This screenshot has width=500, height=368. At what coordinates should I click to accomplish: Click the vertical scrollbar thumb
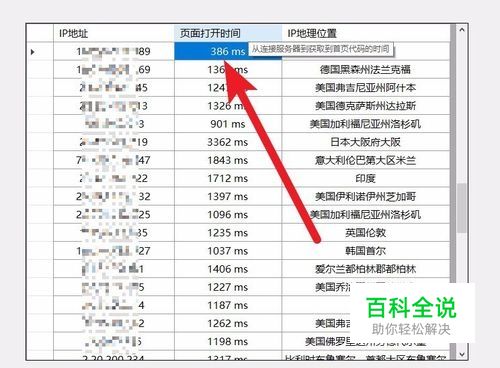point(462,208)
